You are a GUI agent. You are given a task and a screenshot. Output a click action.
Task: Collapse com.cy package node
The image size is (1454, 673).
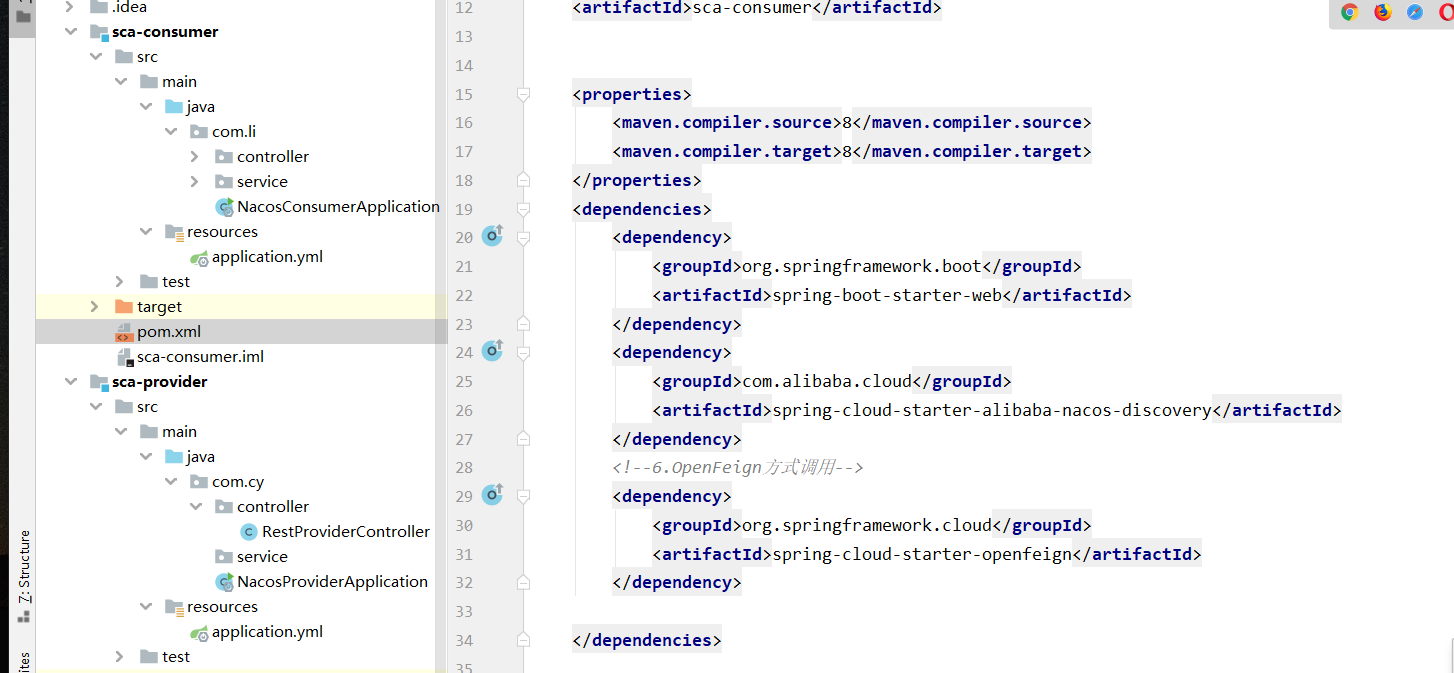(170, 482)
